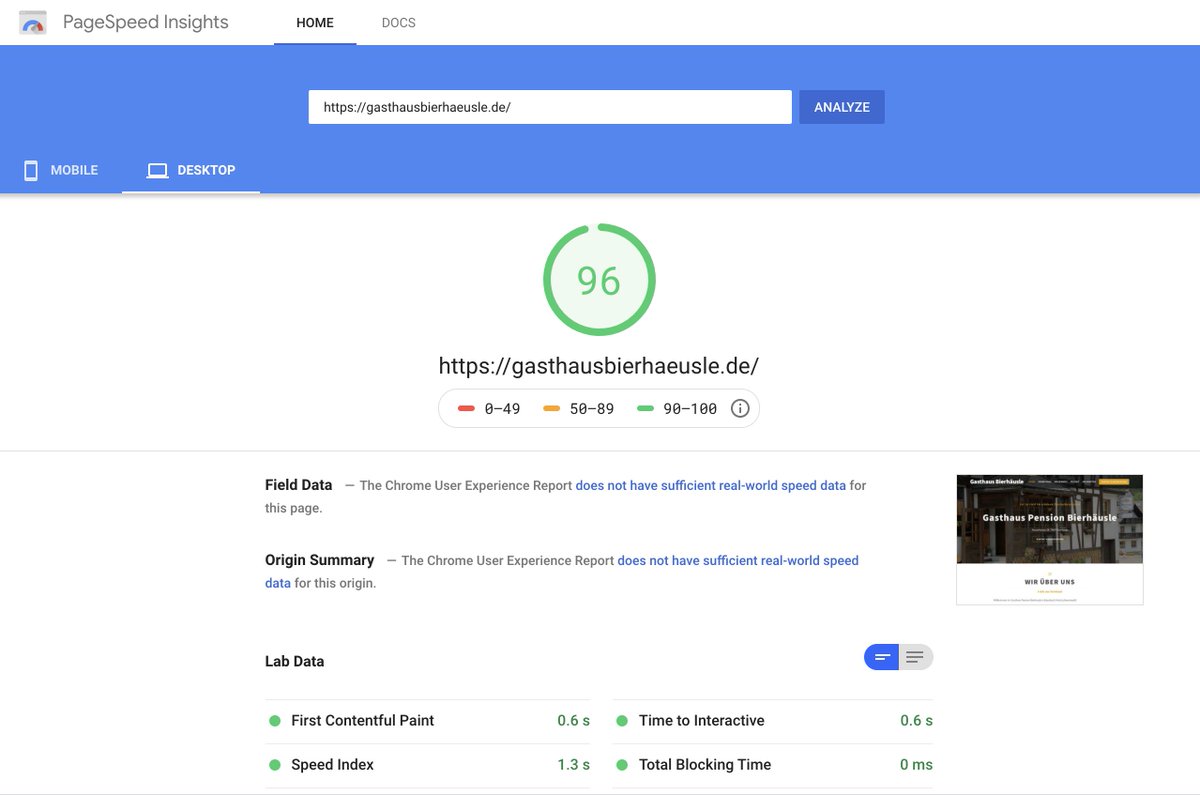The image size is (1200, 795).
Task: Click the 0–49 red legend entry
Action: (x=489, y=408)
